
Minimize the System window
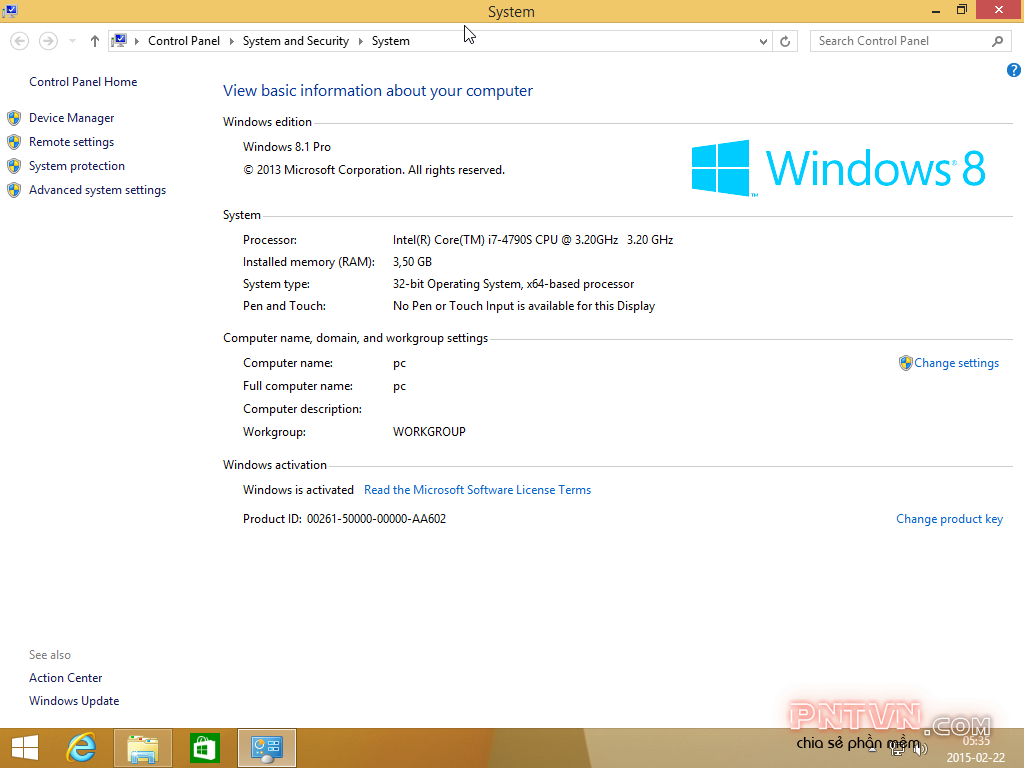(x=935, y=10)
